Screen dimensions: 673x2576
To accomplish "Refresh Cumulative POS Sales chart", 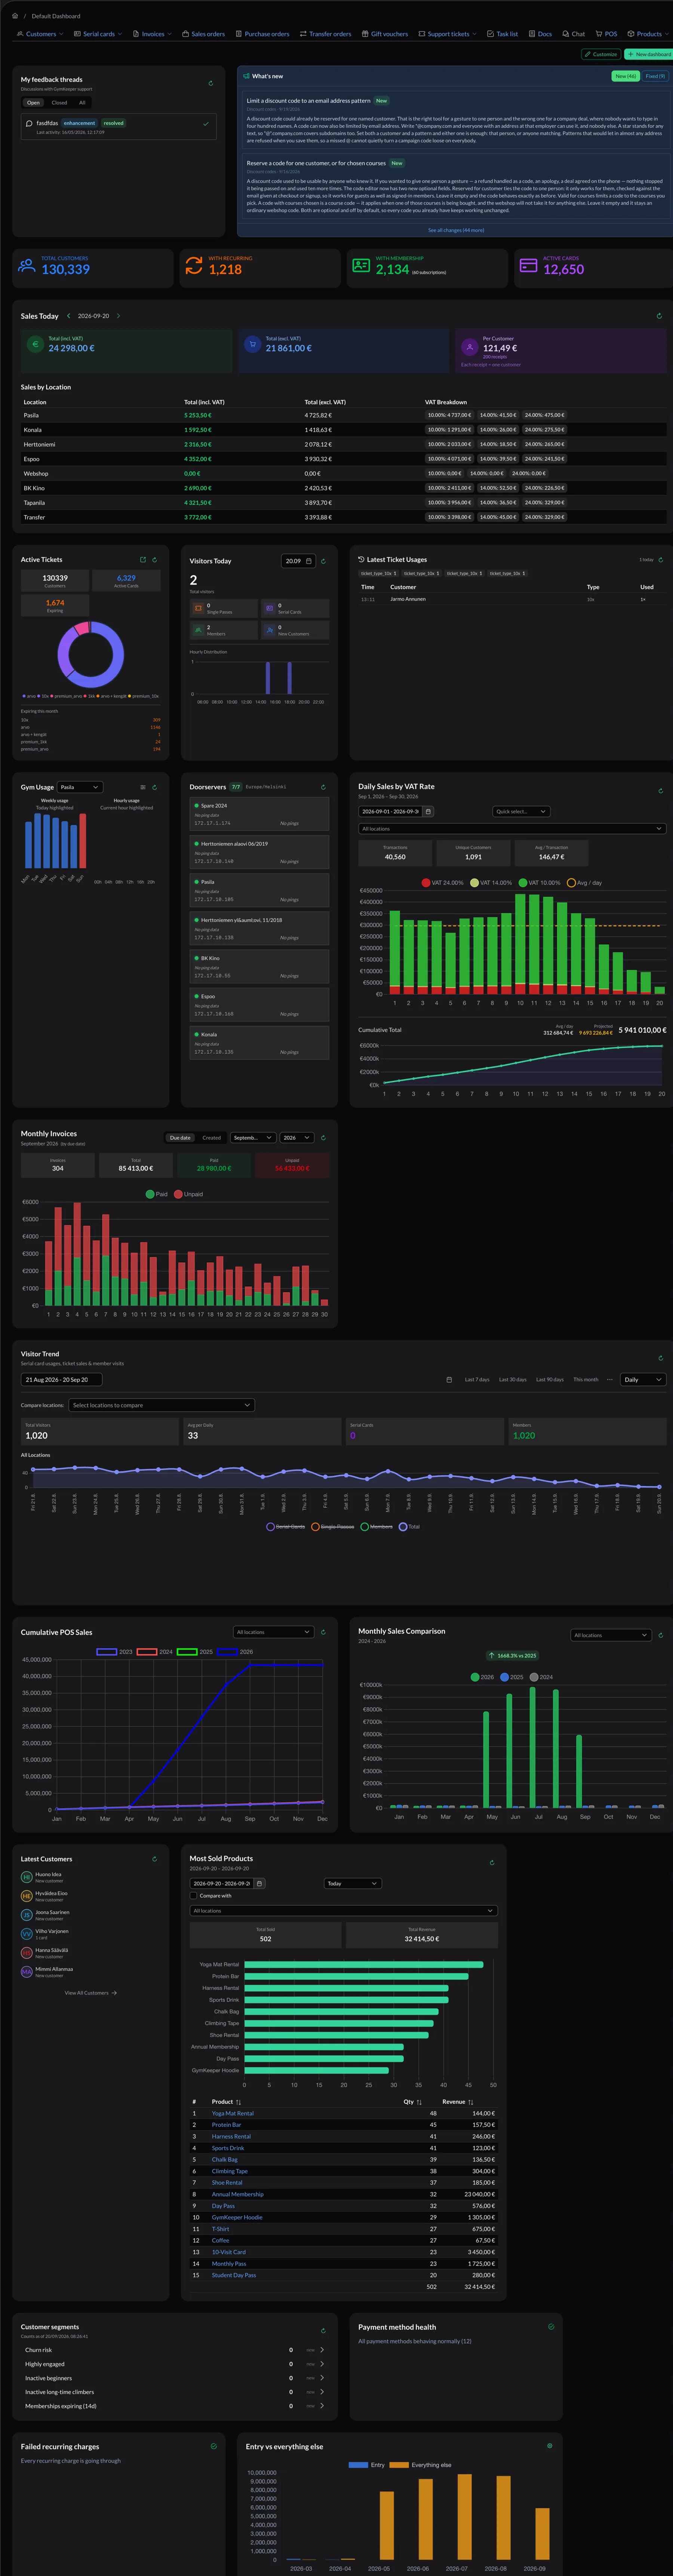I will coord(323,1632).
